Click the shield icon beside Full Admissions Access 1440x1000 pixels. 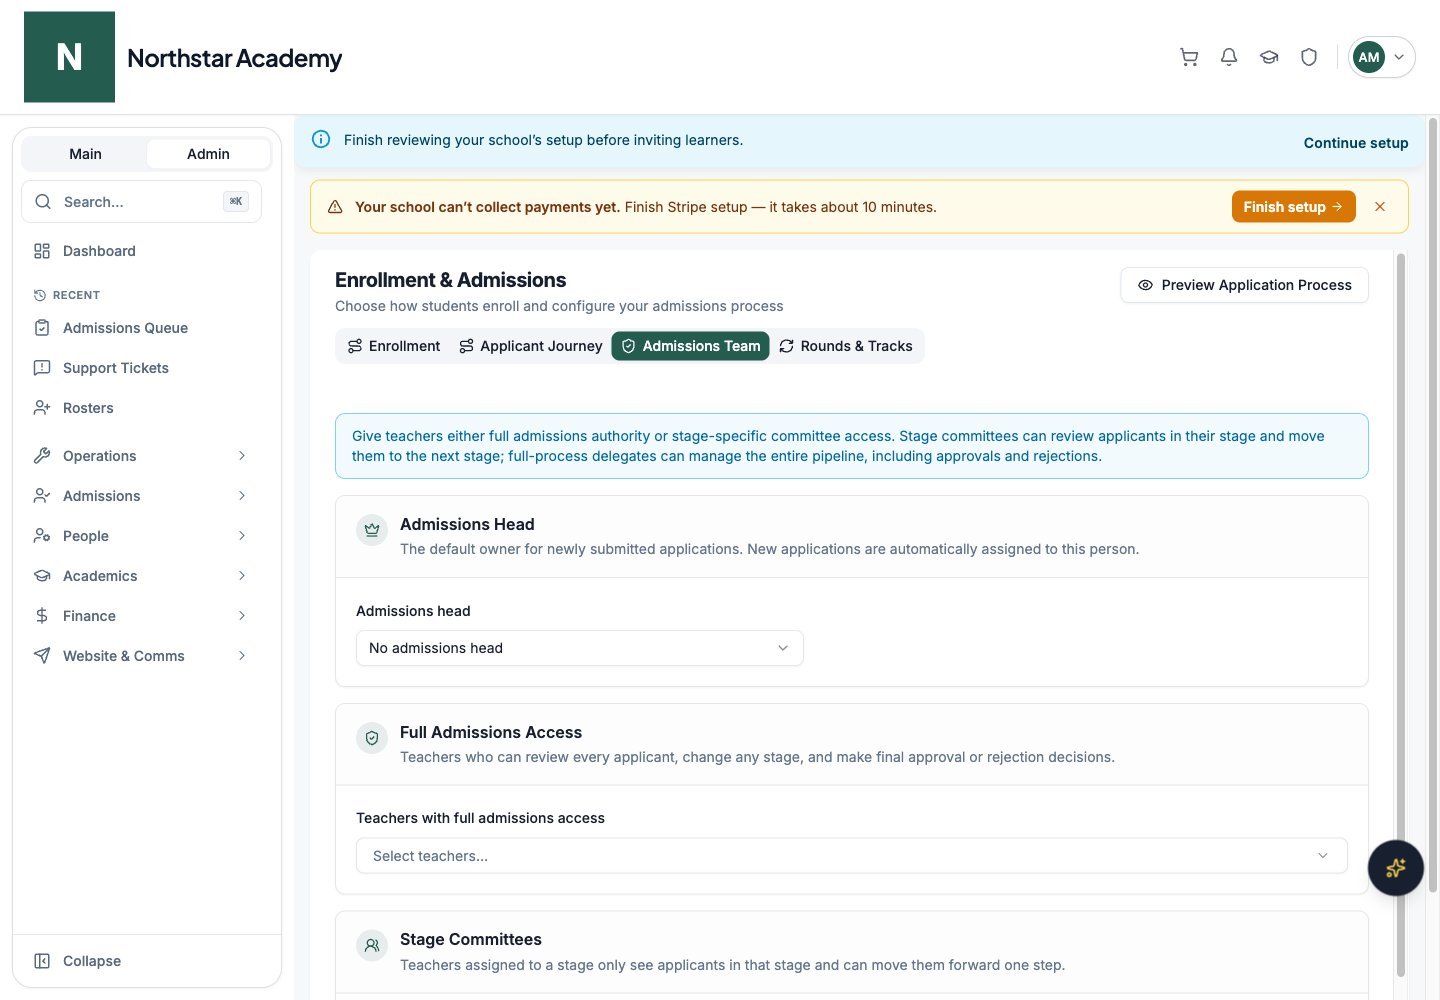tap(372, 738)
